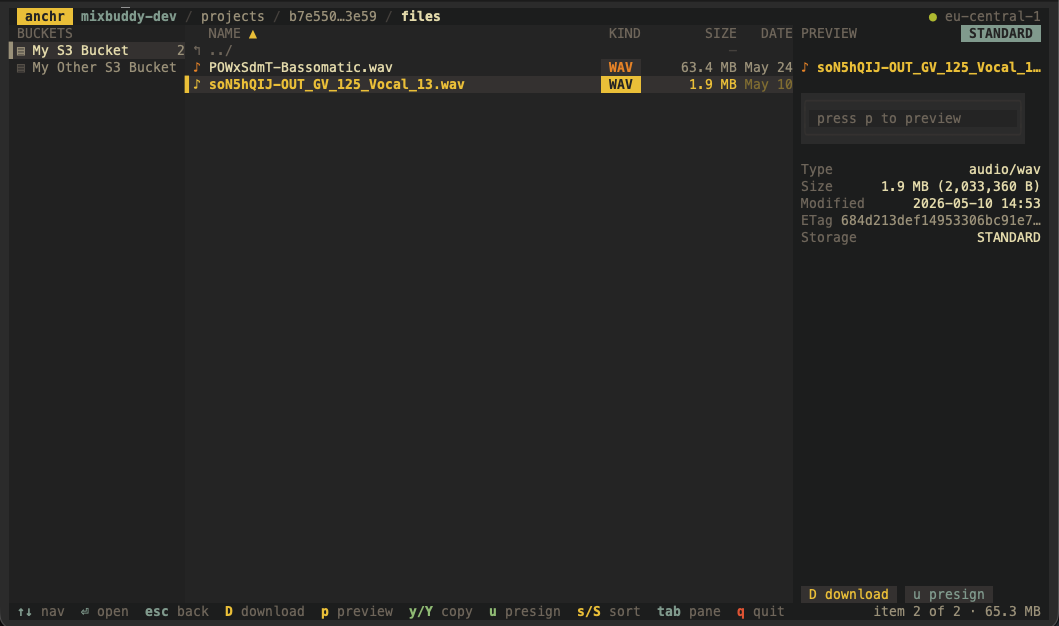Click the esc back footer hint
Image resolution: width=1059 pixels, height=626 pixels.
pos(177,612)
